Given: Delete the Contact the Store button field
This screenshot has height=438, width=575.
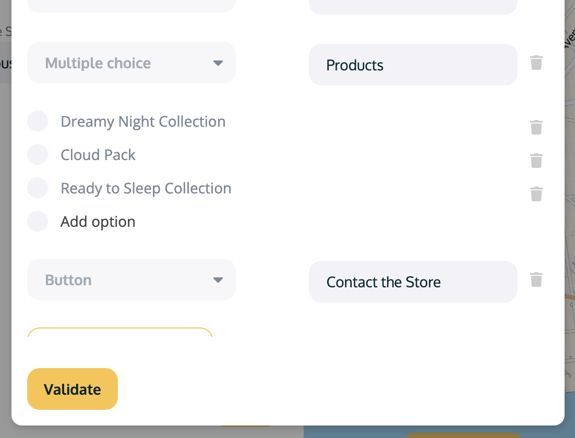Looking at the screenshot, I should pos(536,280).
